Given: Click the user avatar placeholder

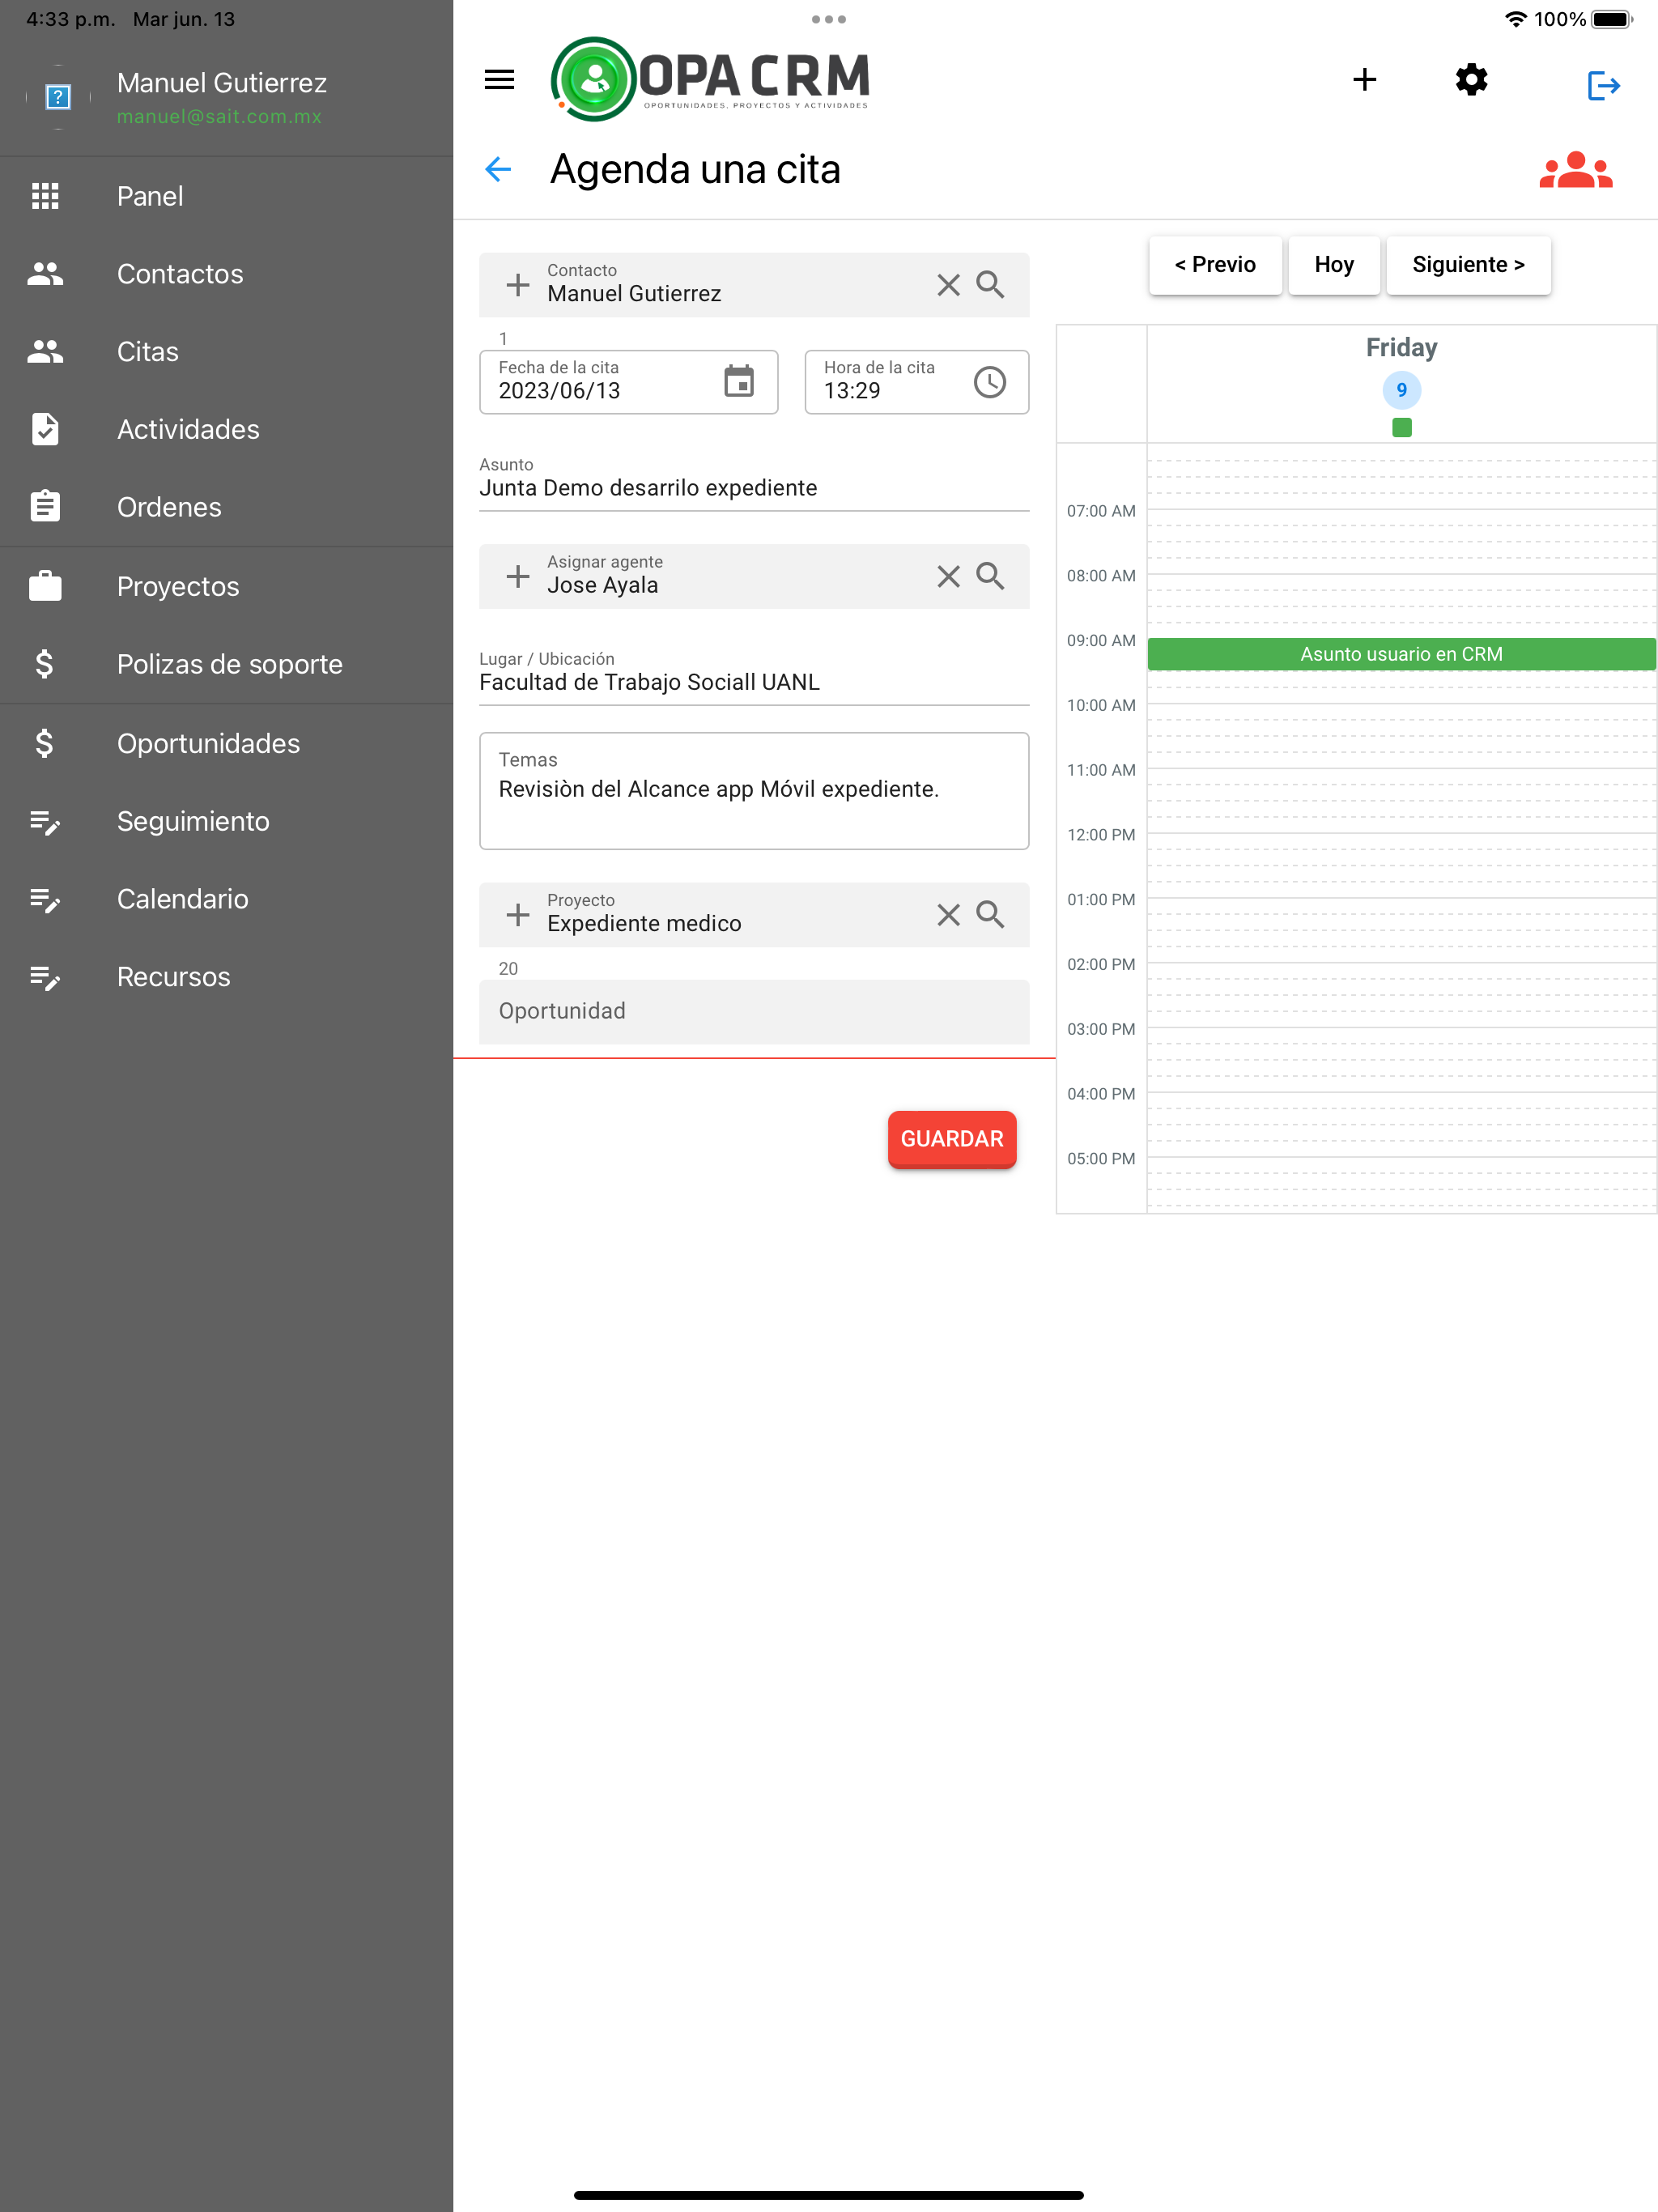Looking at the screenshot, I should tap(58, 97).
